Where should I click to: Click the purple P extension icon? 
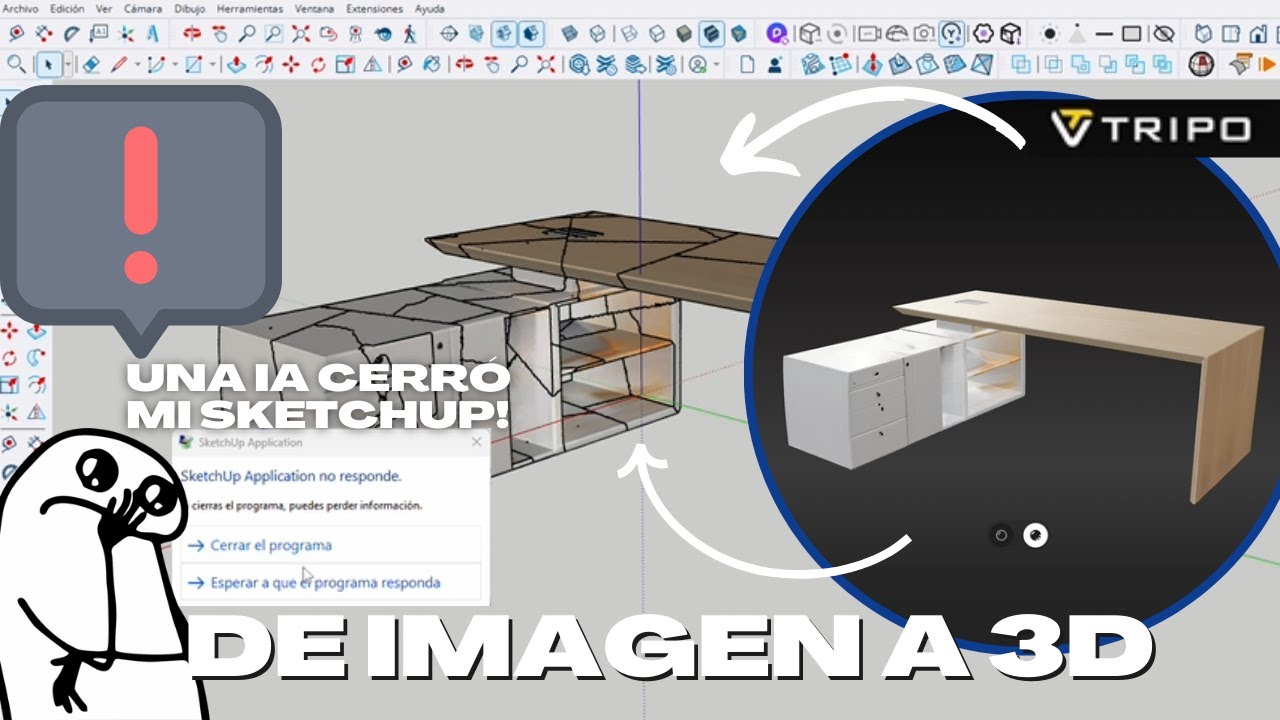tap(776, 33)
